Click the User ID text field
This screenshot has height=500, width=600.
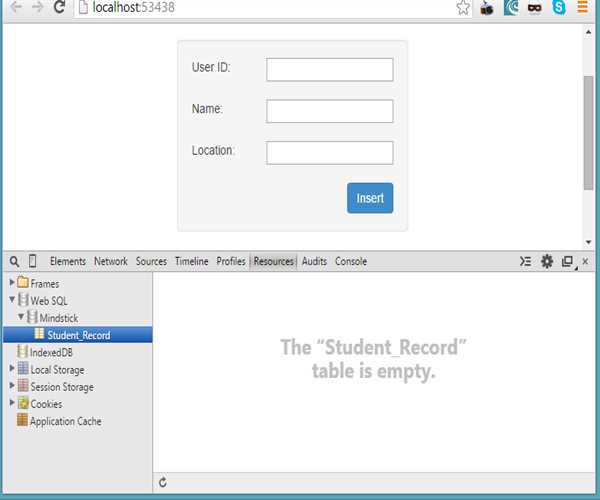(329, 69)
